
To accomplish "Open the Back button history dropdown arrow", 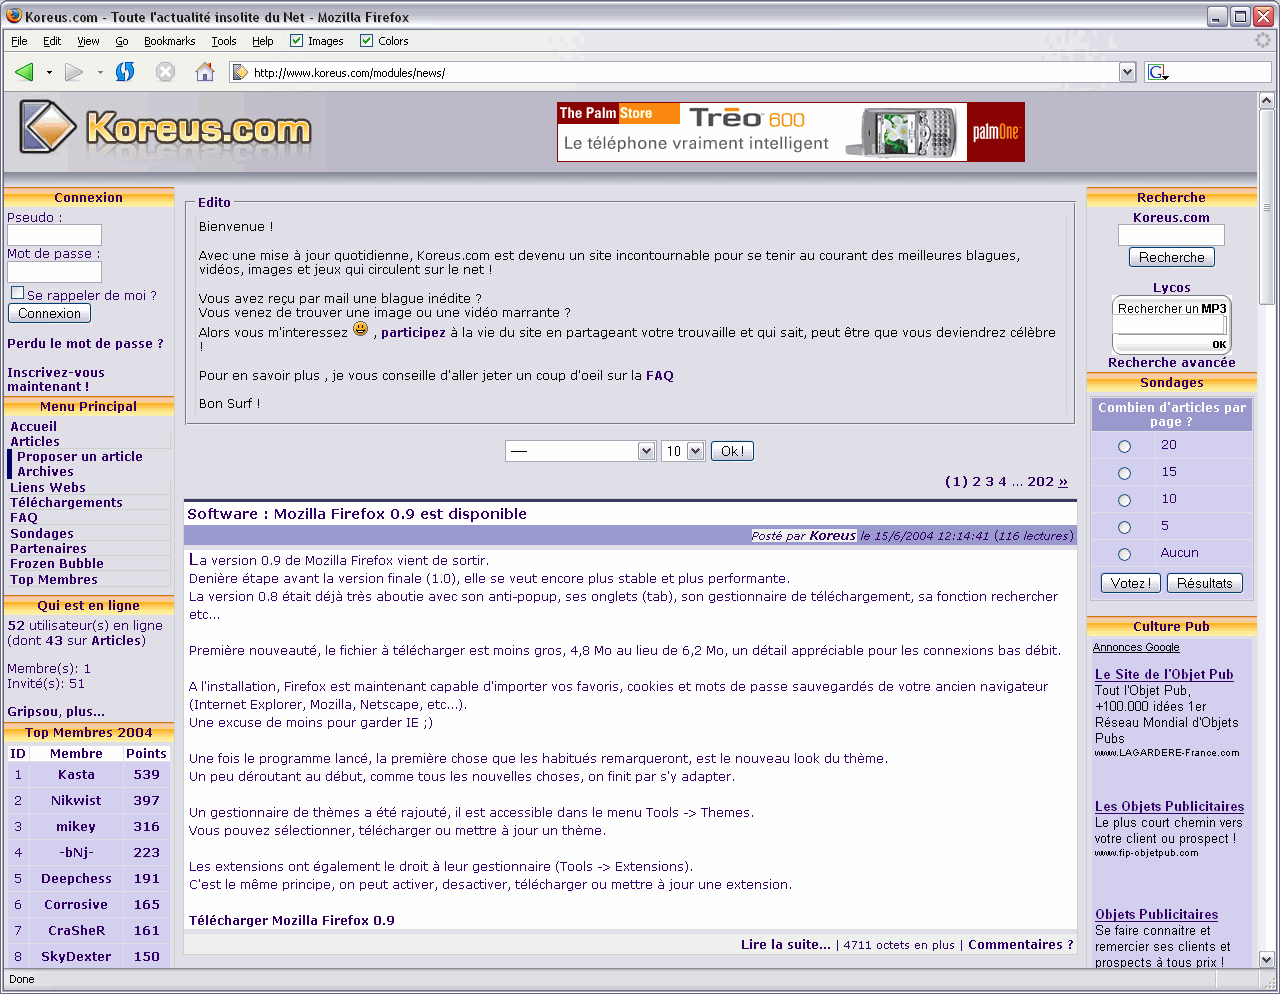I will point(49,72).
